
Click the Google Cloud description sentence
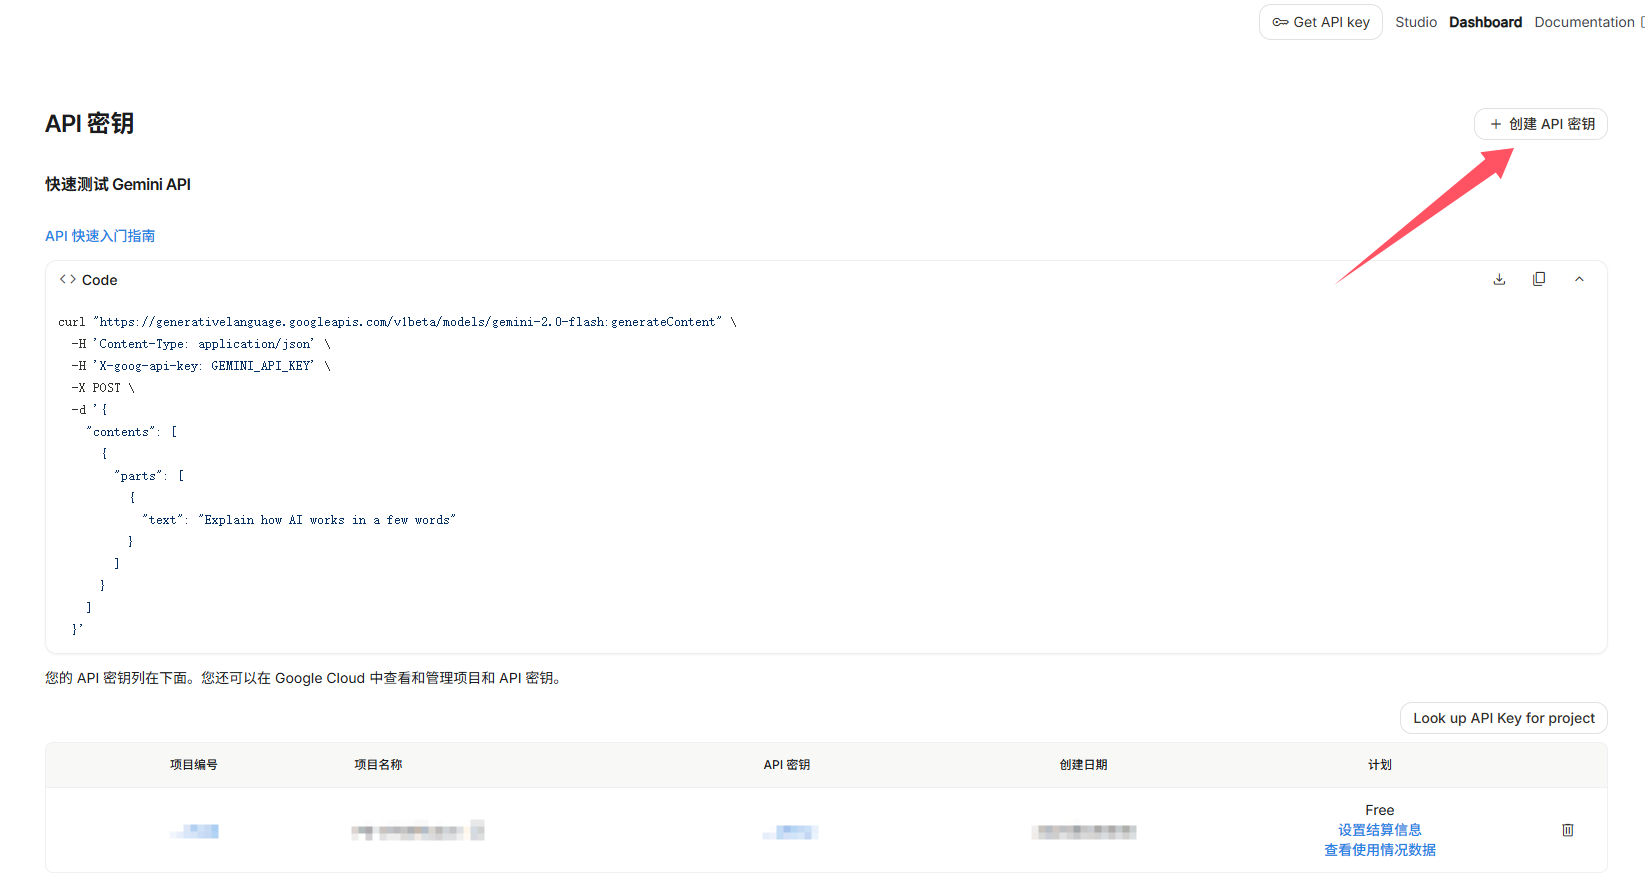point(304,678)
